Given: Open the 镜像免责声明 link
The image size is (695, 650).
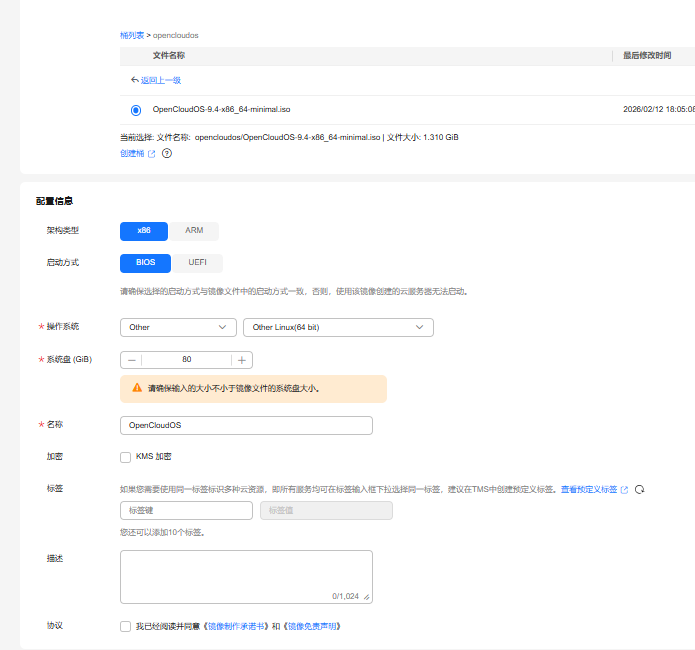Looking at the screenshot, I should (312, 626).
